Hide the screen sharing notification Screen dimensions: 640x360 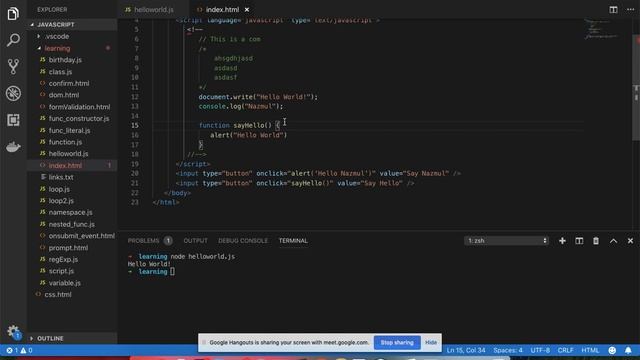click(x=431, y=342)
